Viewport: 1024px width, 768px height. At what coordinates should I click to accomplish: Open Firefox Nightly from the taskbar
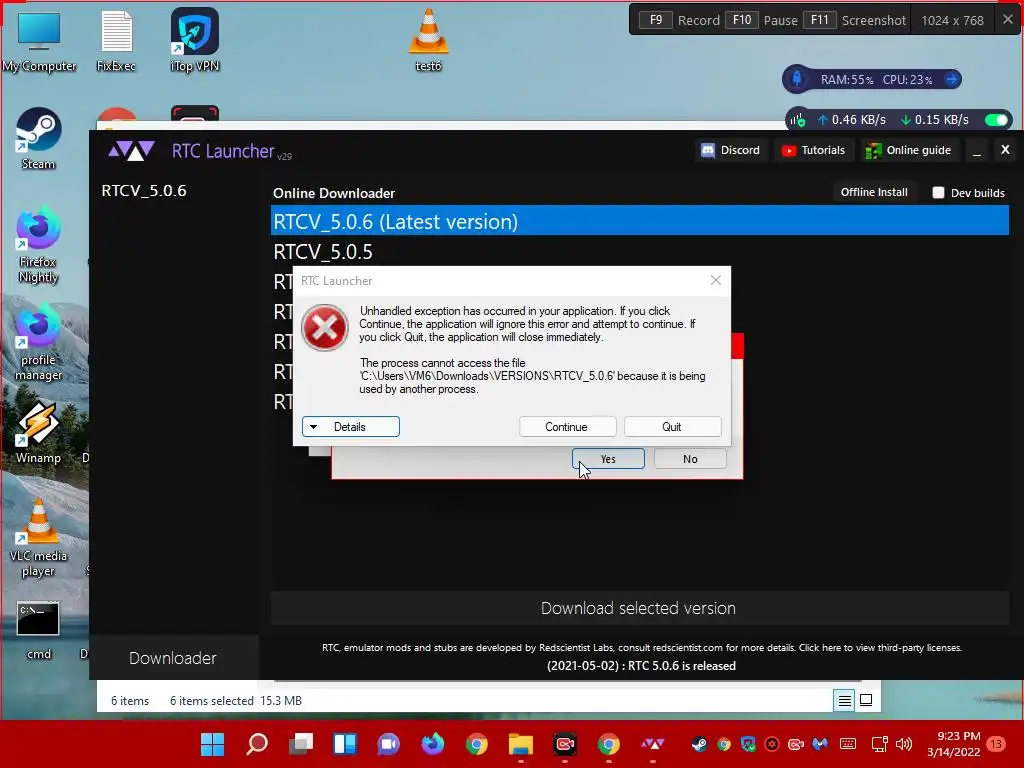coord(432,744)
